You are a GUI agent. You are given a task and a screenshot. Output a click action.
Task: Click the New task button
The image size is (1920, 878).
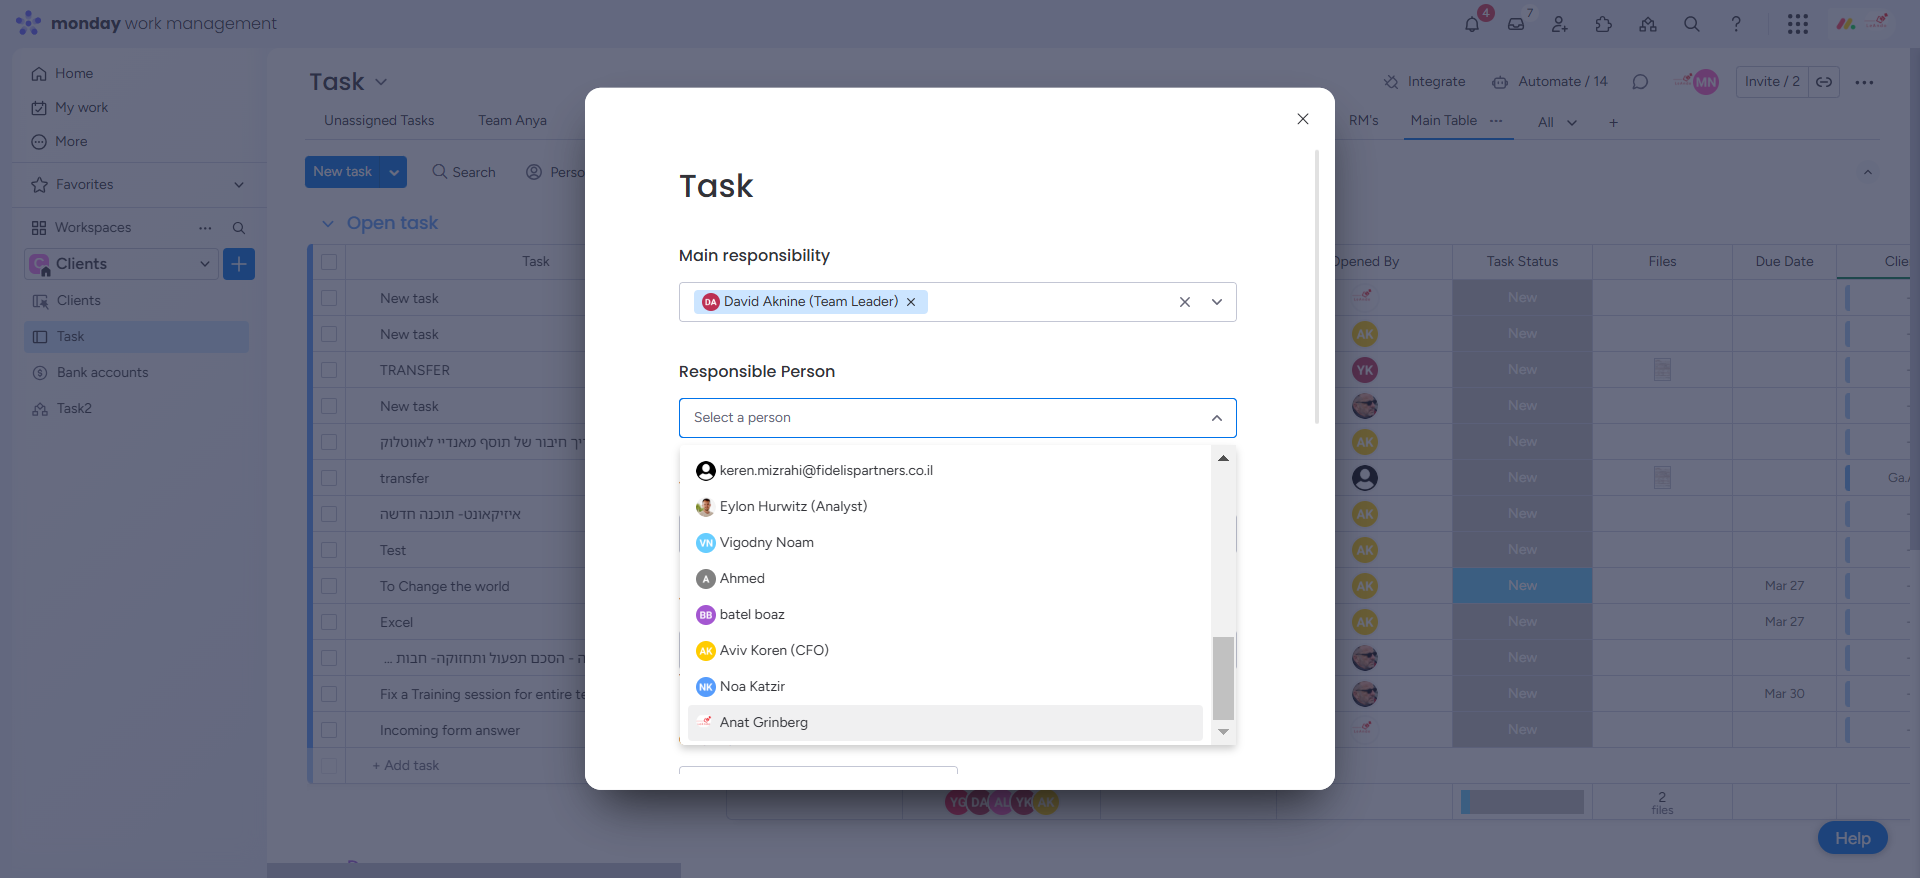point(343,172)
